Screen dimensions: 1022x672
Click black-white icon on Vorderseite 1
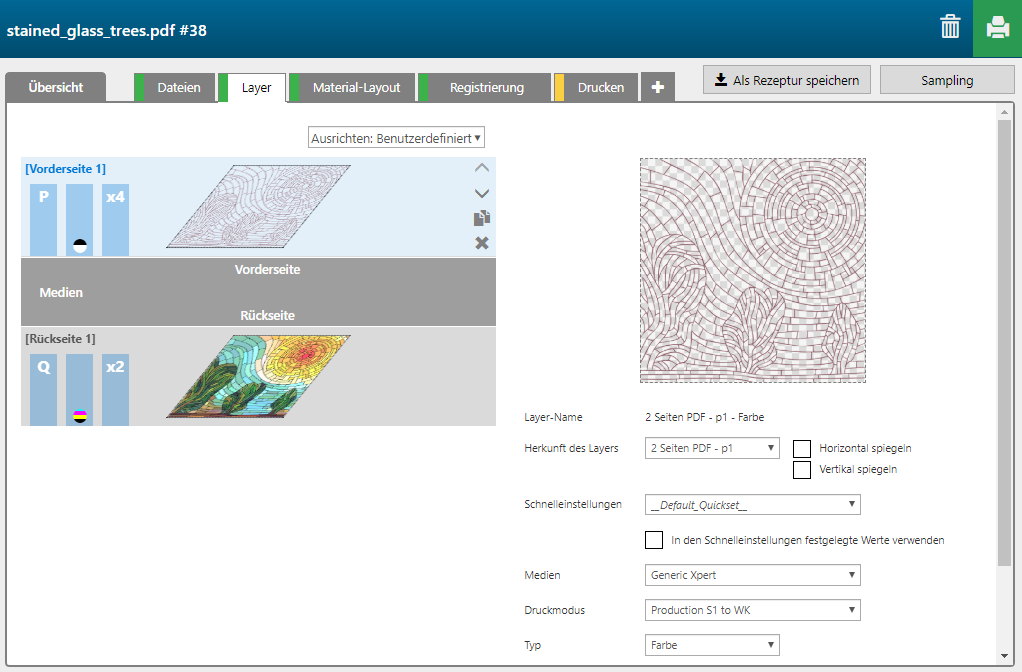click(x=80, y=245)
